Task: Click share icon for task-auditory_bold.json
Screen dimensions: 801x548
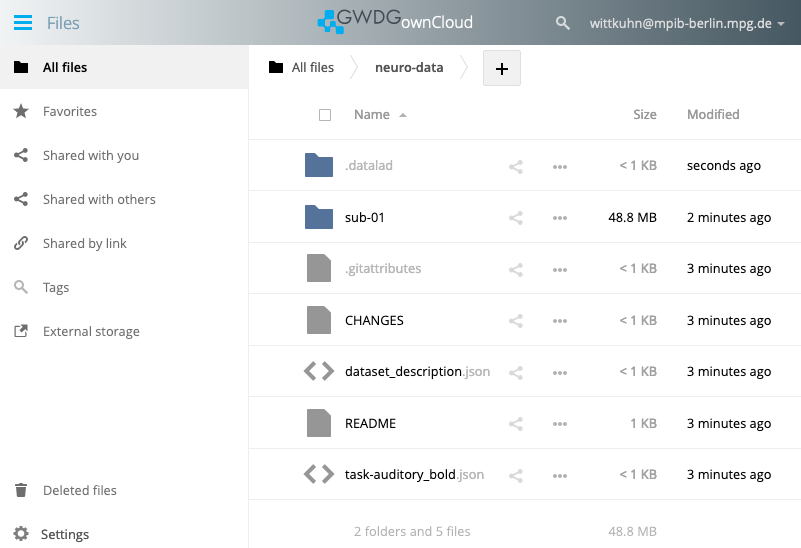Action: point(516,475)
